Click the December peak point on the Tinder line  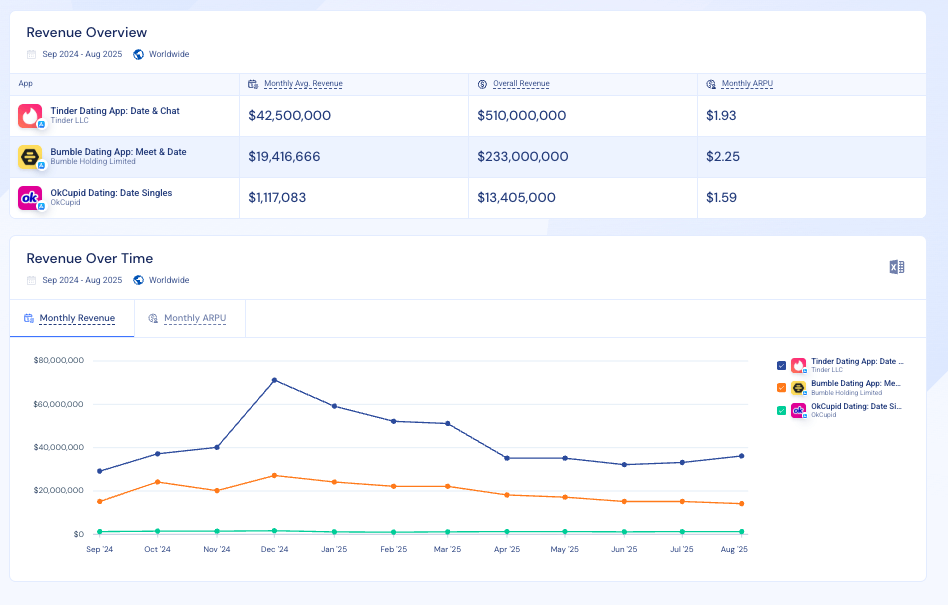click(273, 380)
